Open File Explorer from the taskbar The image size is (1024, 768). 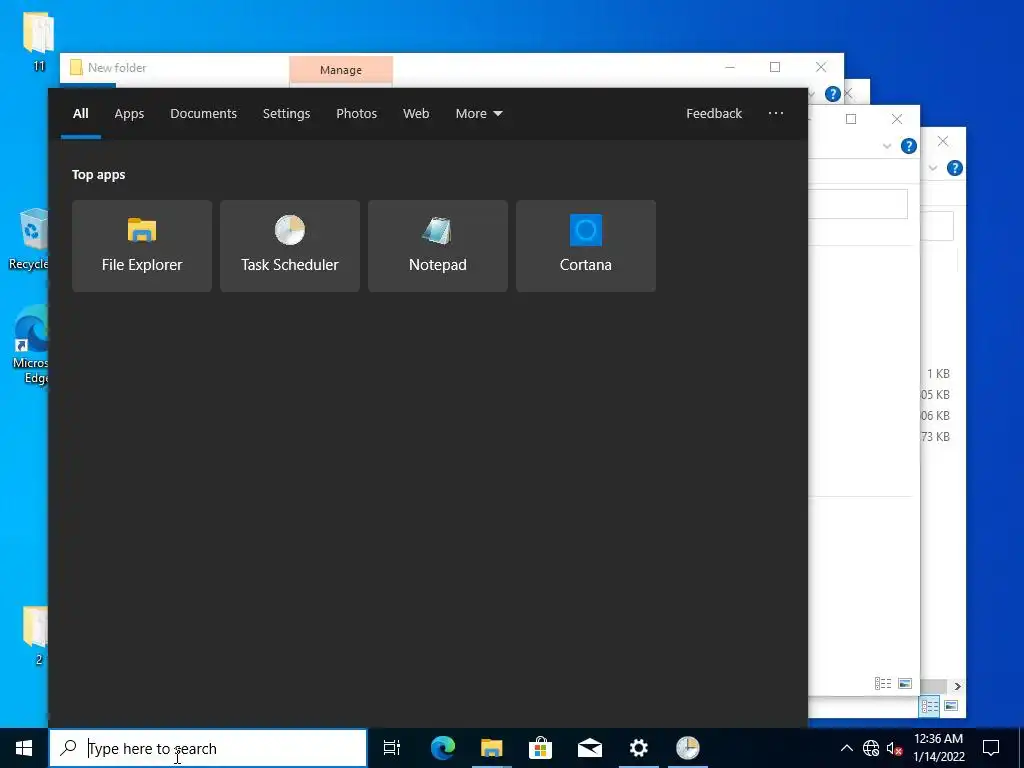[492, 748]
